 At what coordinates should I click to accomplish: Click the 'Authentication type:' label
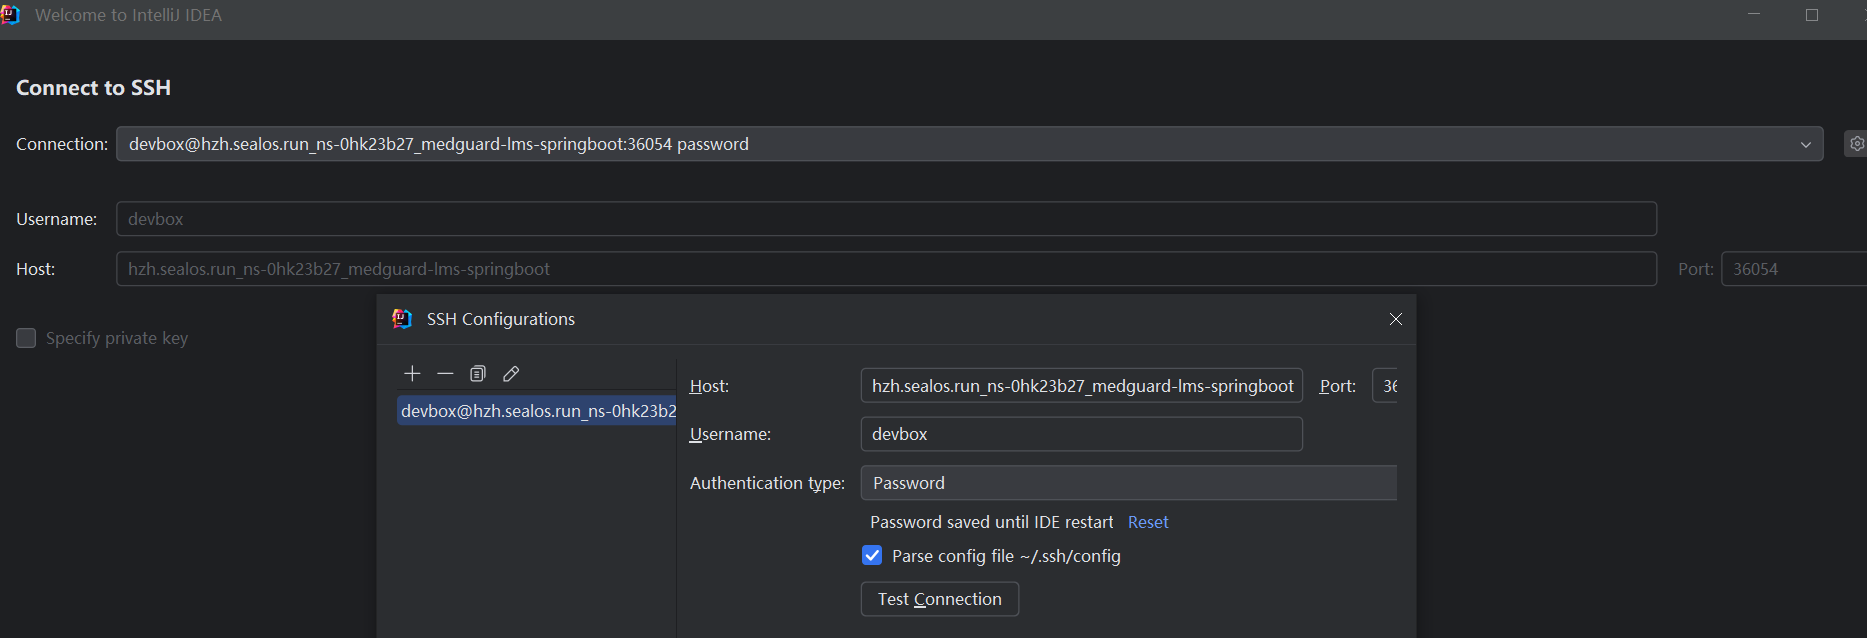tap(768, 483)
